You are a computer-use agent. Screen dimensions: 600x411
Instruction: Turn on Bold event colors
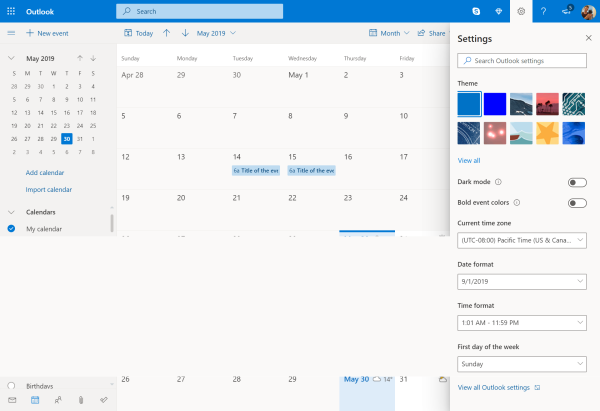pyautogui.click(x=576, y=203)
